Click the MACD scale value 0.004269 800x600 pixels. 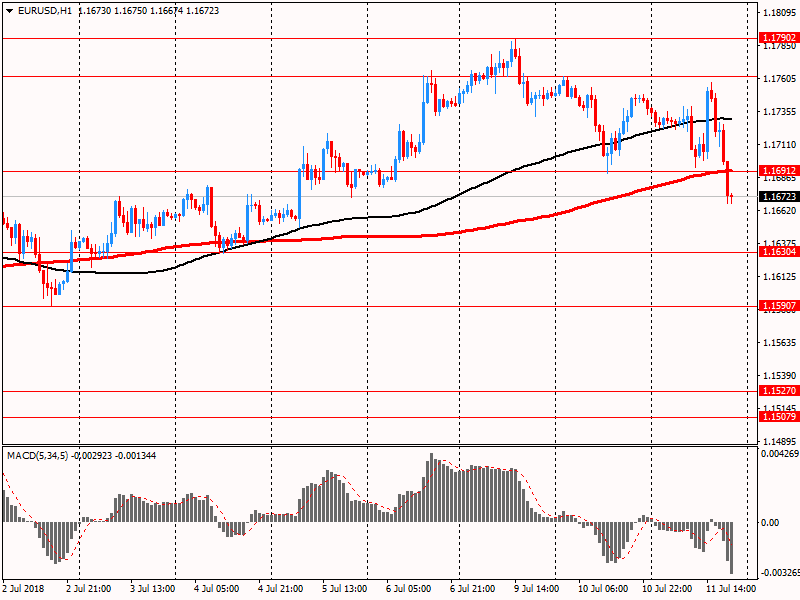(780, 454)
